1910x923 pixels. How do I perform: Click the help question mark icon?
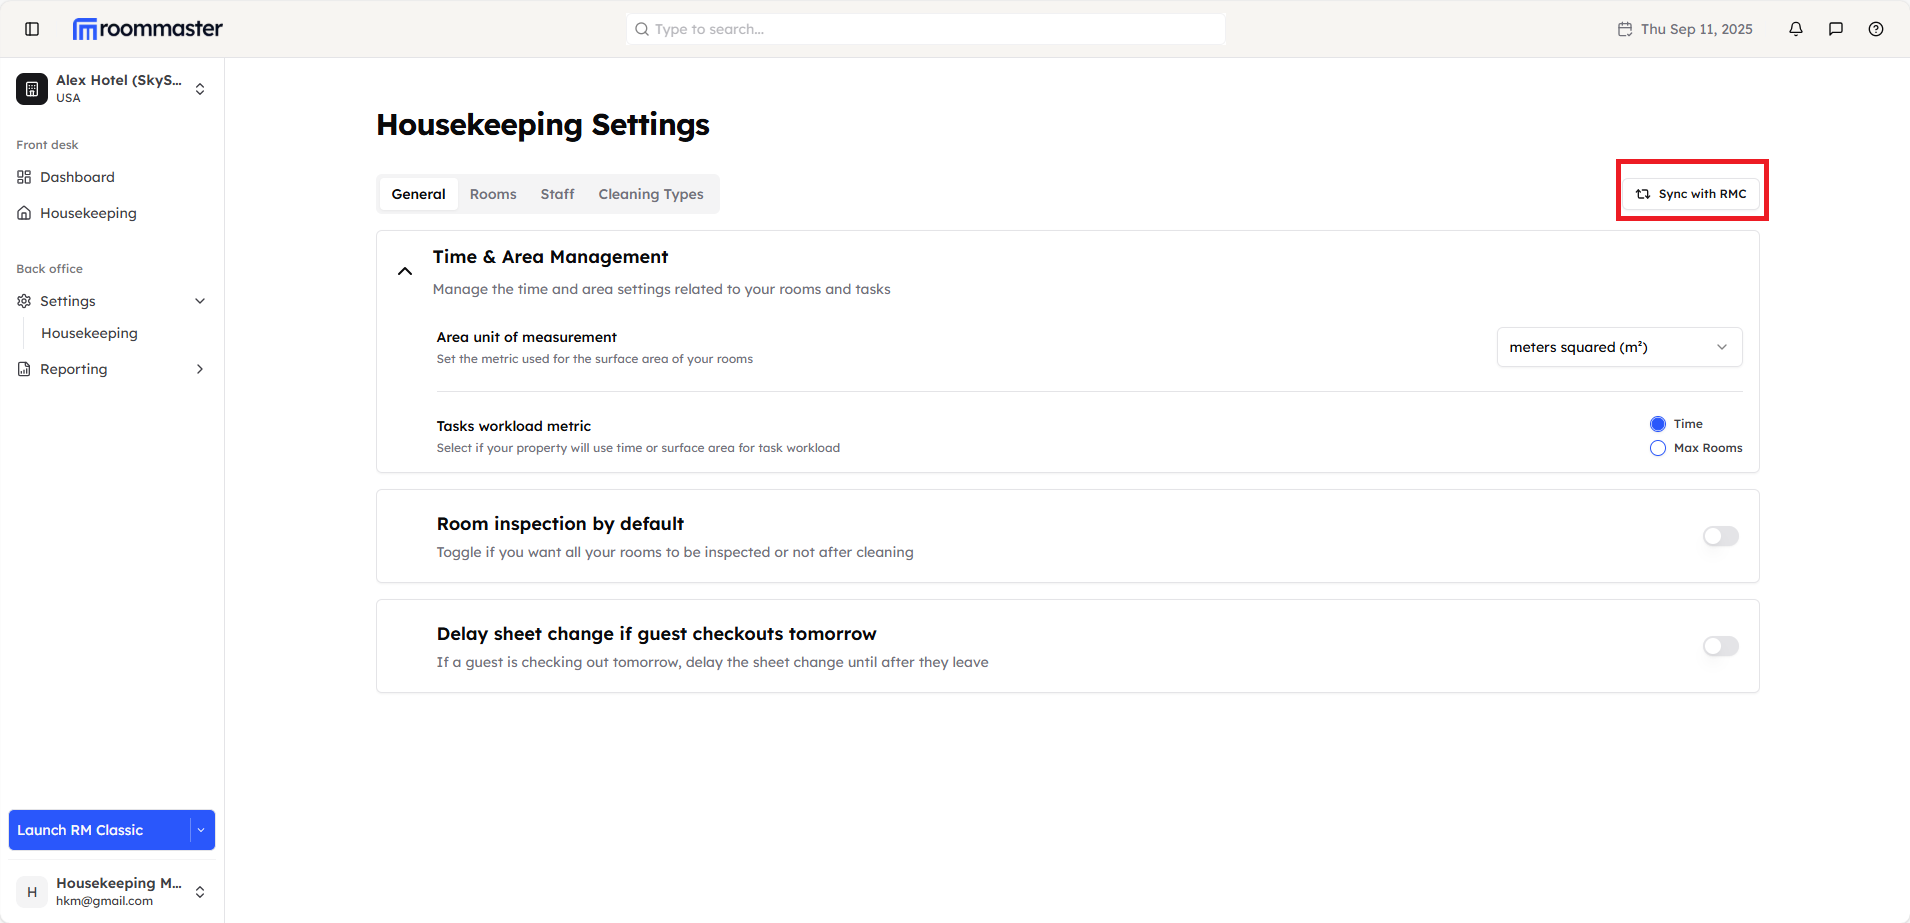pos(1876,29)
